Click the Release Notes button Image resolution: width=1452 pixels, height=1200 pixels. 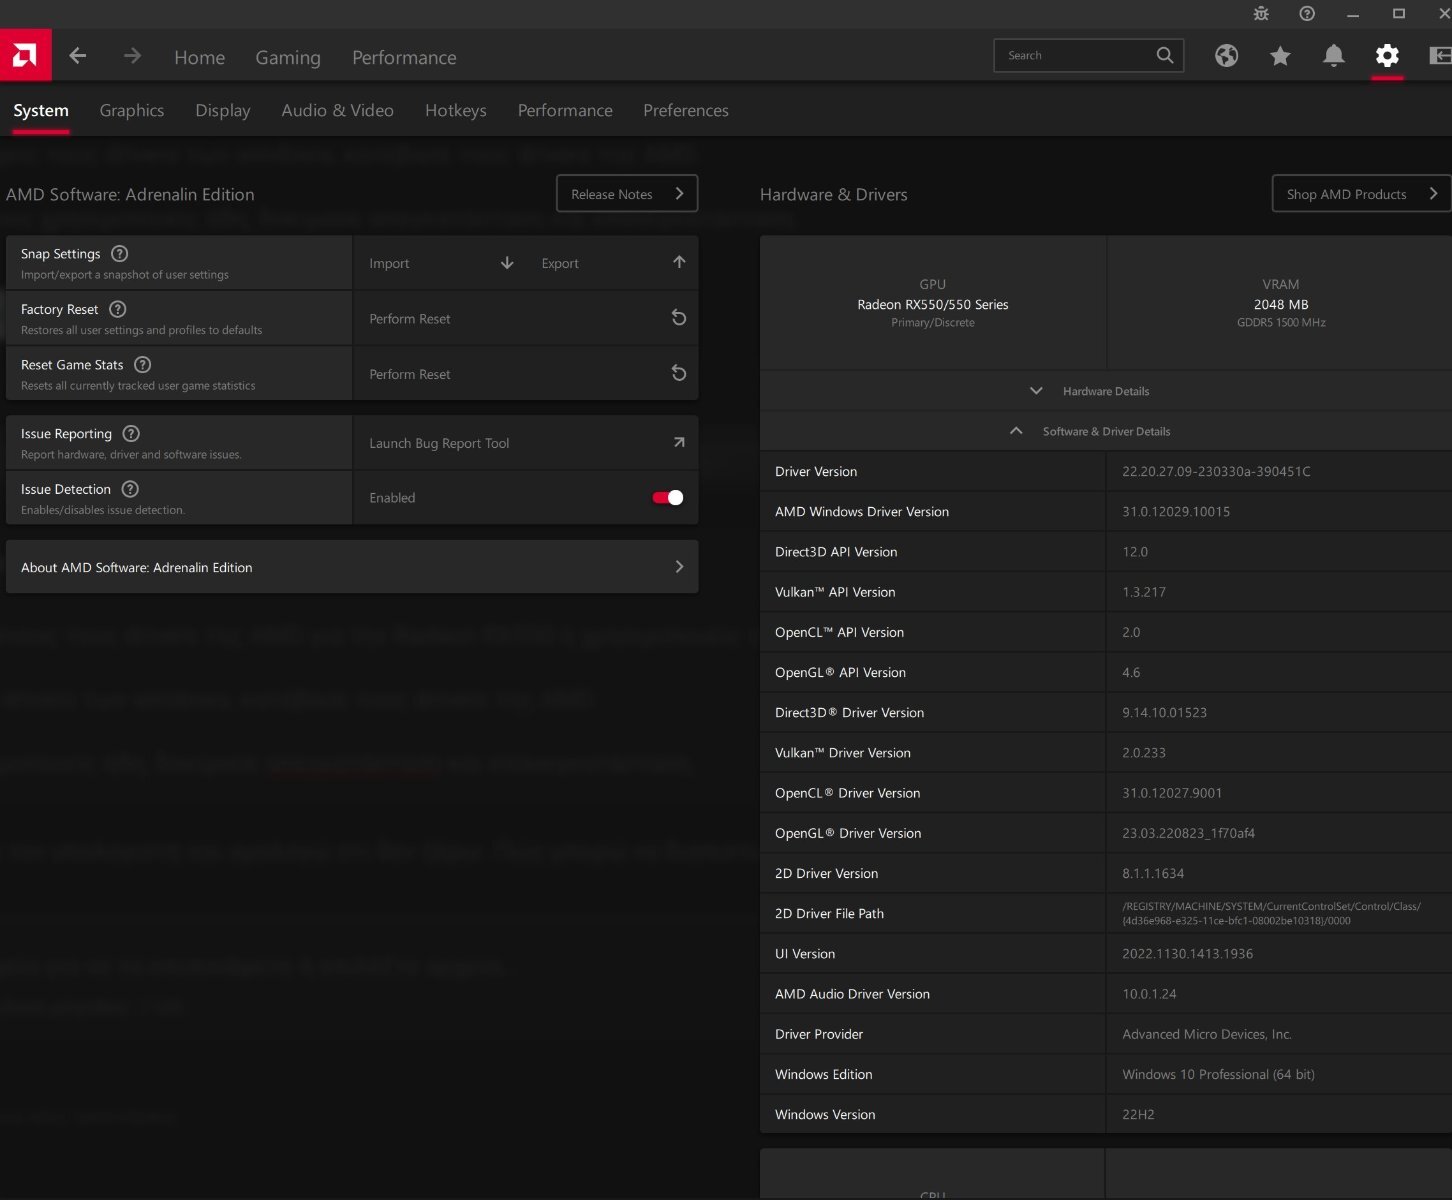pos(626,194)
